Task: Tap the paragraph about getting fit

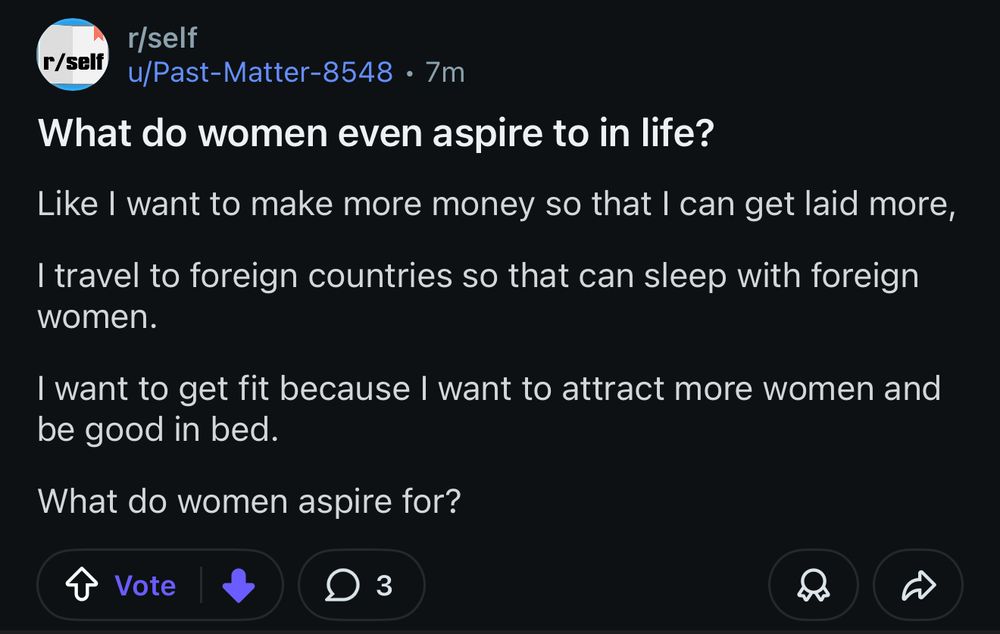Action: (488, 408)
